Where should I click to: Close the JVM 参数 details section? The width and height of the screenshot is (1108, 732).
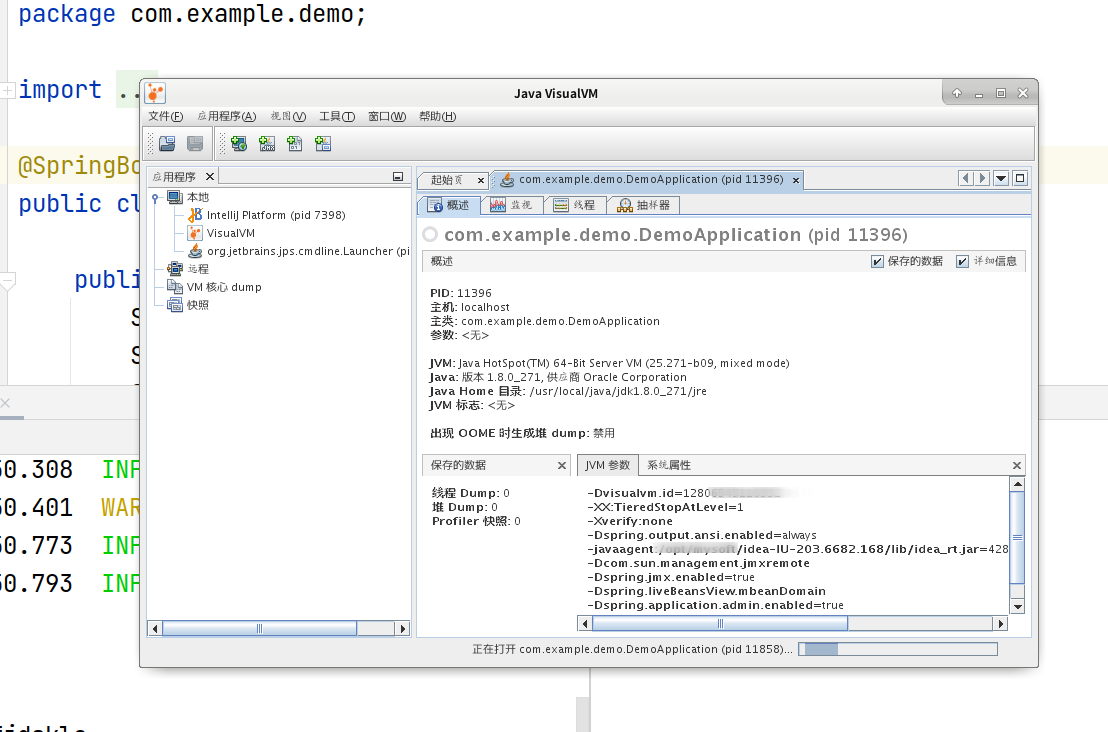[1017, 466]
